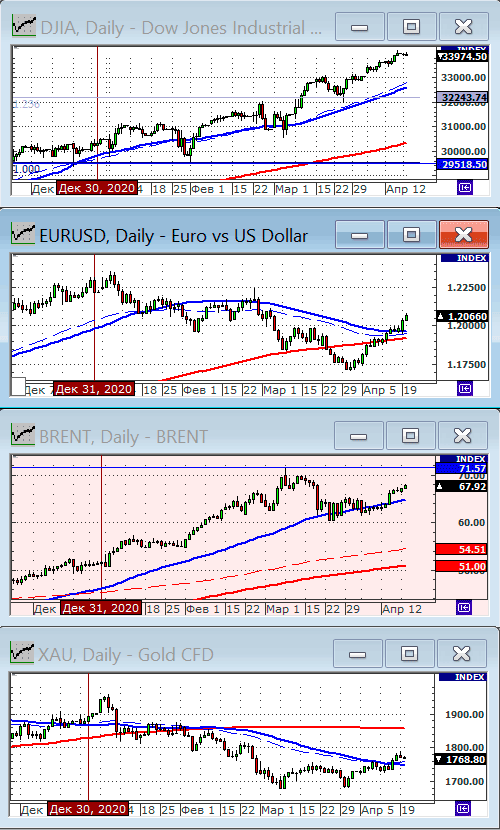
Task: Minimize the XAU Gold CFD window
Action: pos(357,653)
